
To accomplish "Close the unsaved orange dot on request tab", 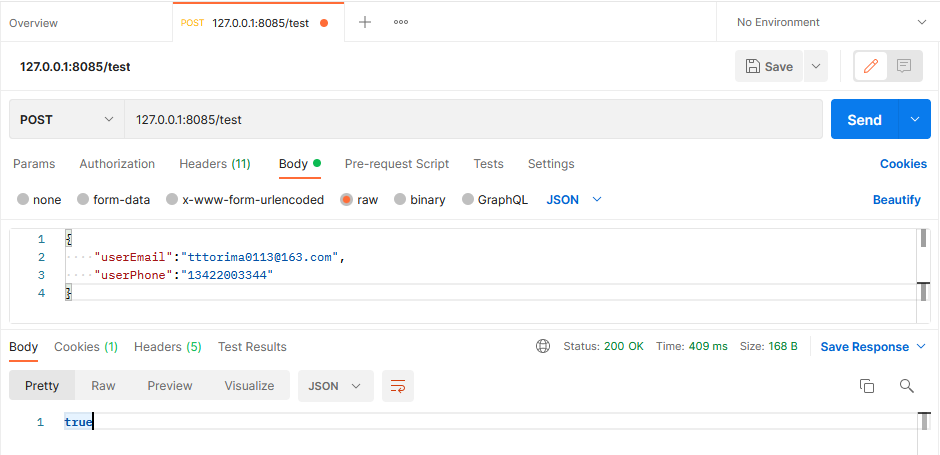I will click(324, 23).
